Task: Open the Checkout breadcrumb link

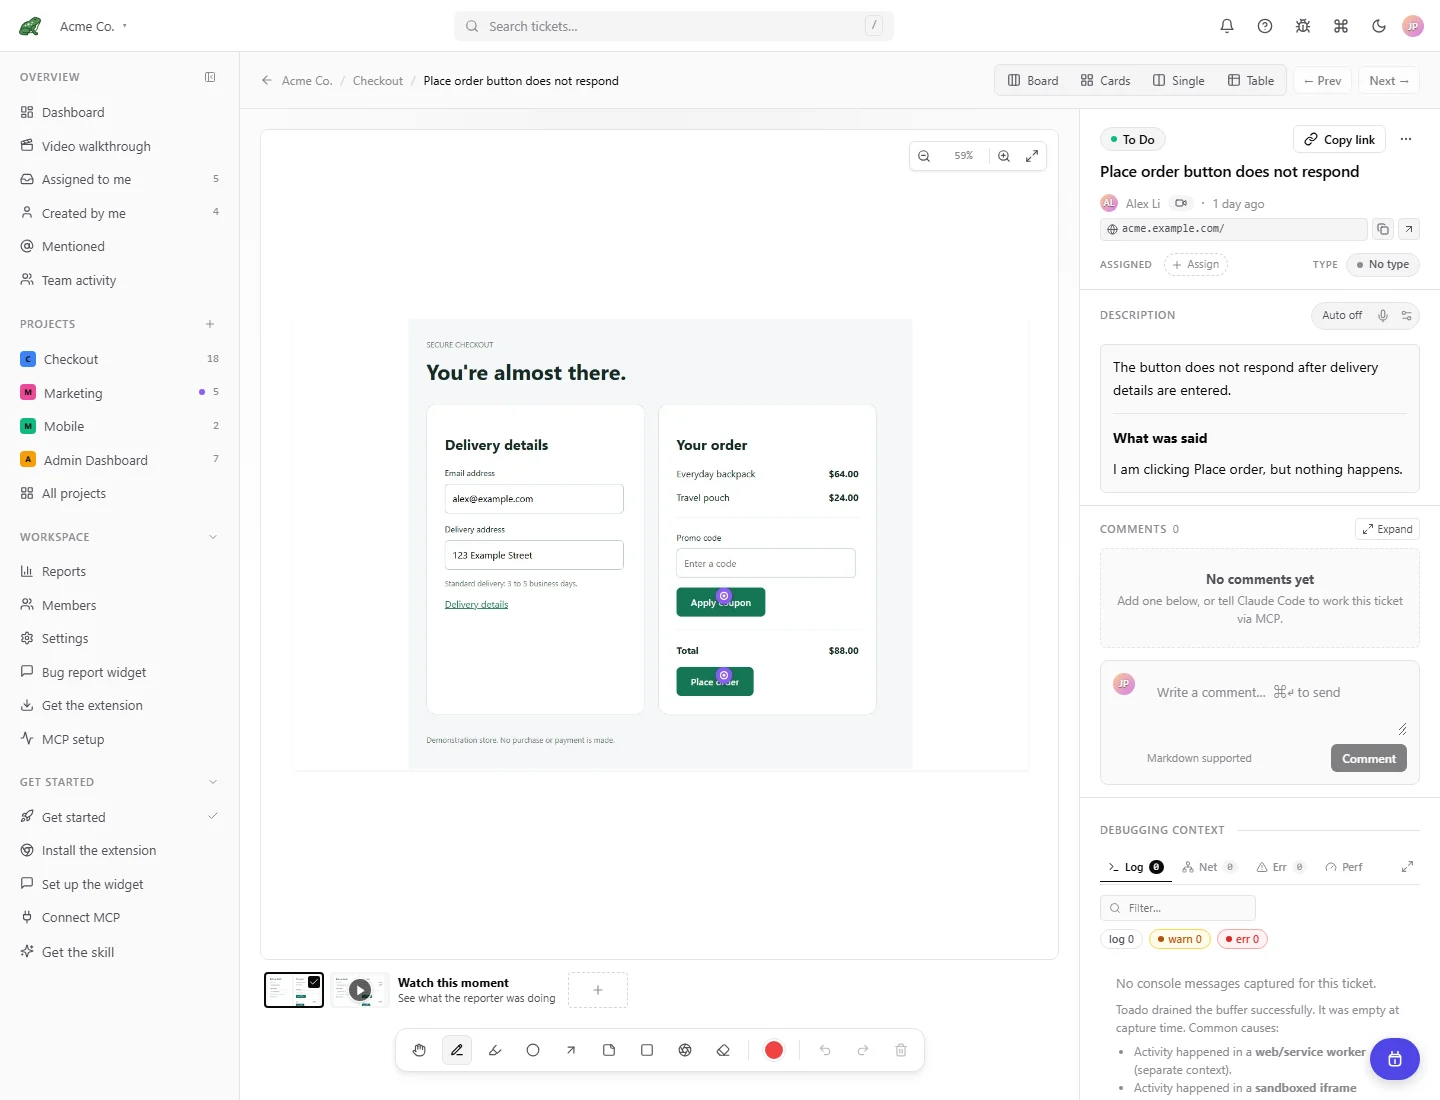Action: (x=378, y=81)
